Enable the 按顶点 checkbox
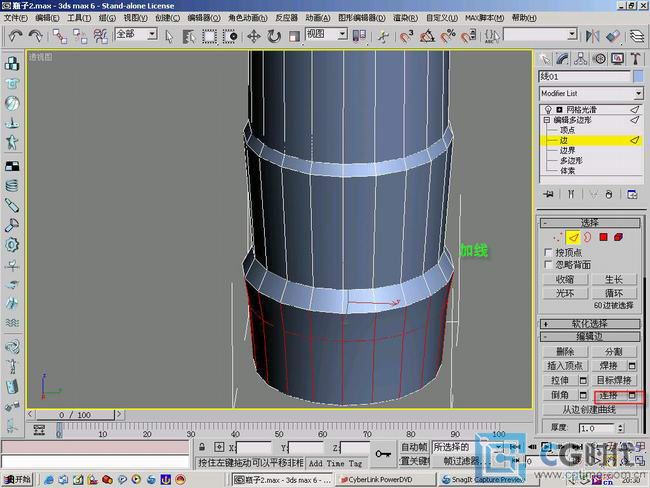 tap(548, 252)
